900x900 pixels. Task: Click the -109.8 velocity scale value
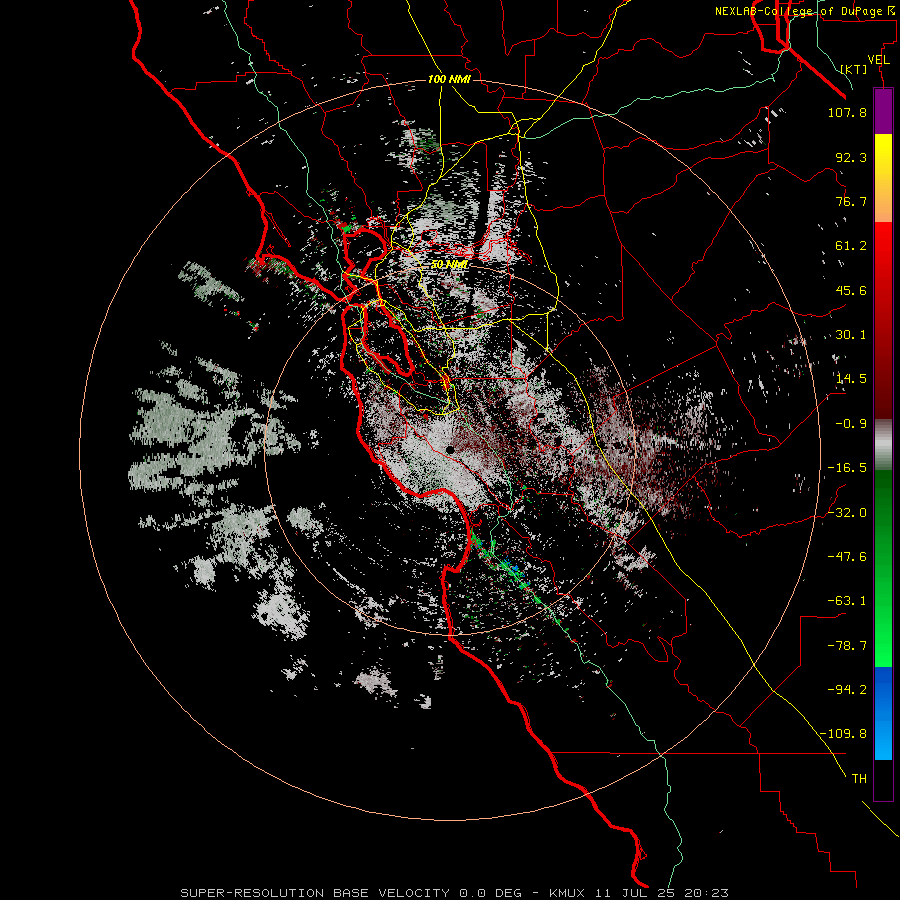coord(844,734)
